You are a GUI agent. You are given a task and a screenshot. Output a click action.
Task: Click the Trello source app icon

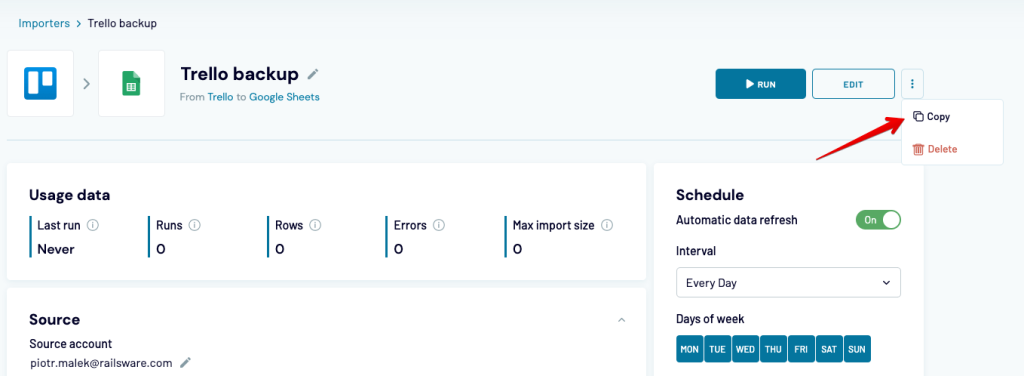(40, 84)
